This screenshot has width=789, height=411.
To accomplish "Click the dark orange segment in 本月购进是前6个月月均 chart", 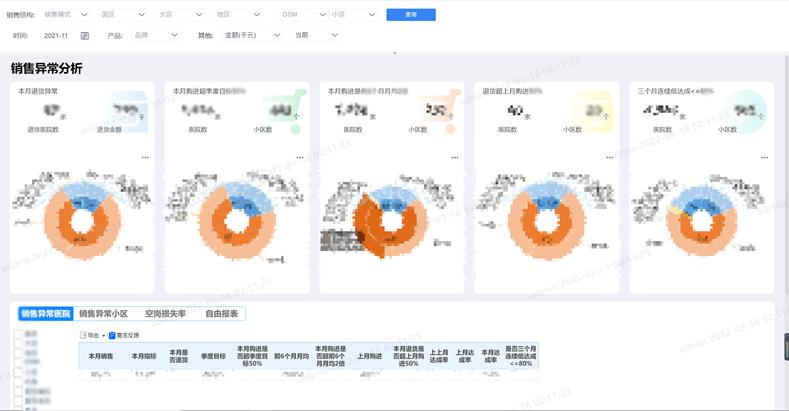I will (367, 224).
